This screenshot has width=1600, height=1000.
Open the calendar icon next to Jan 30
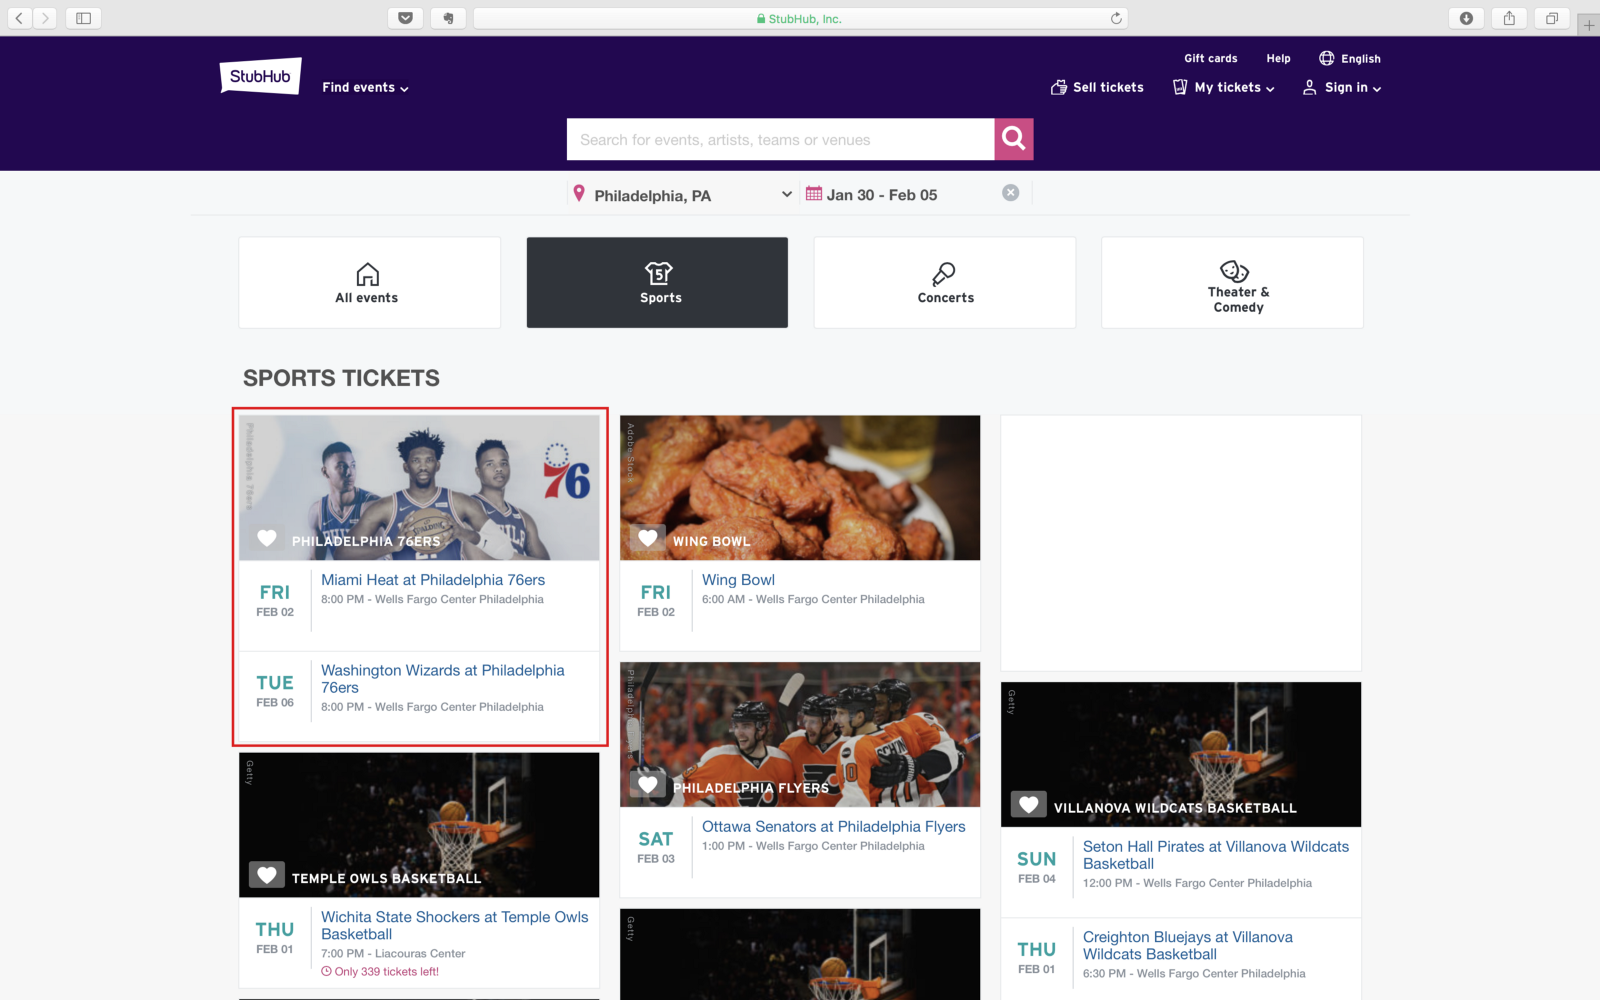[814, 194]
